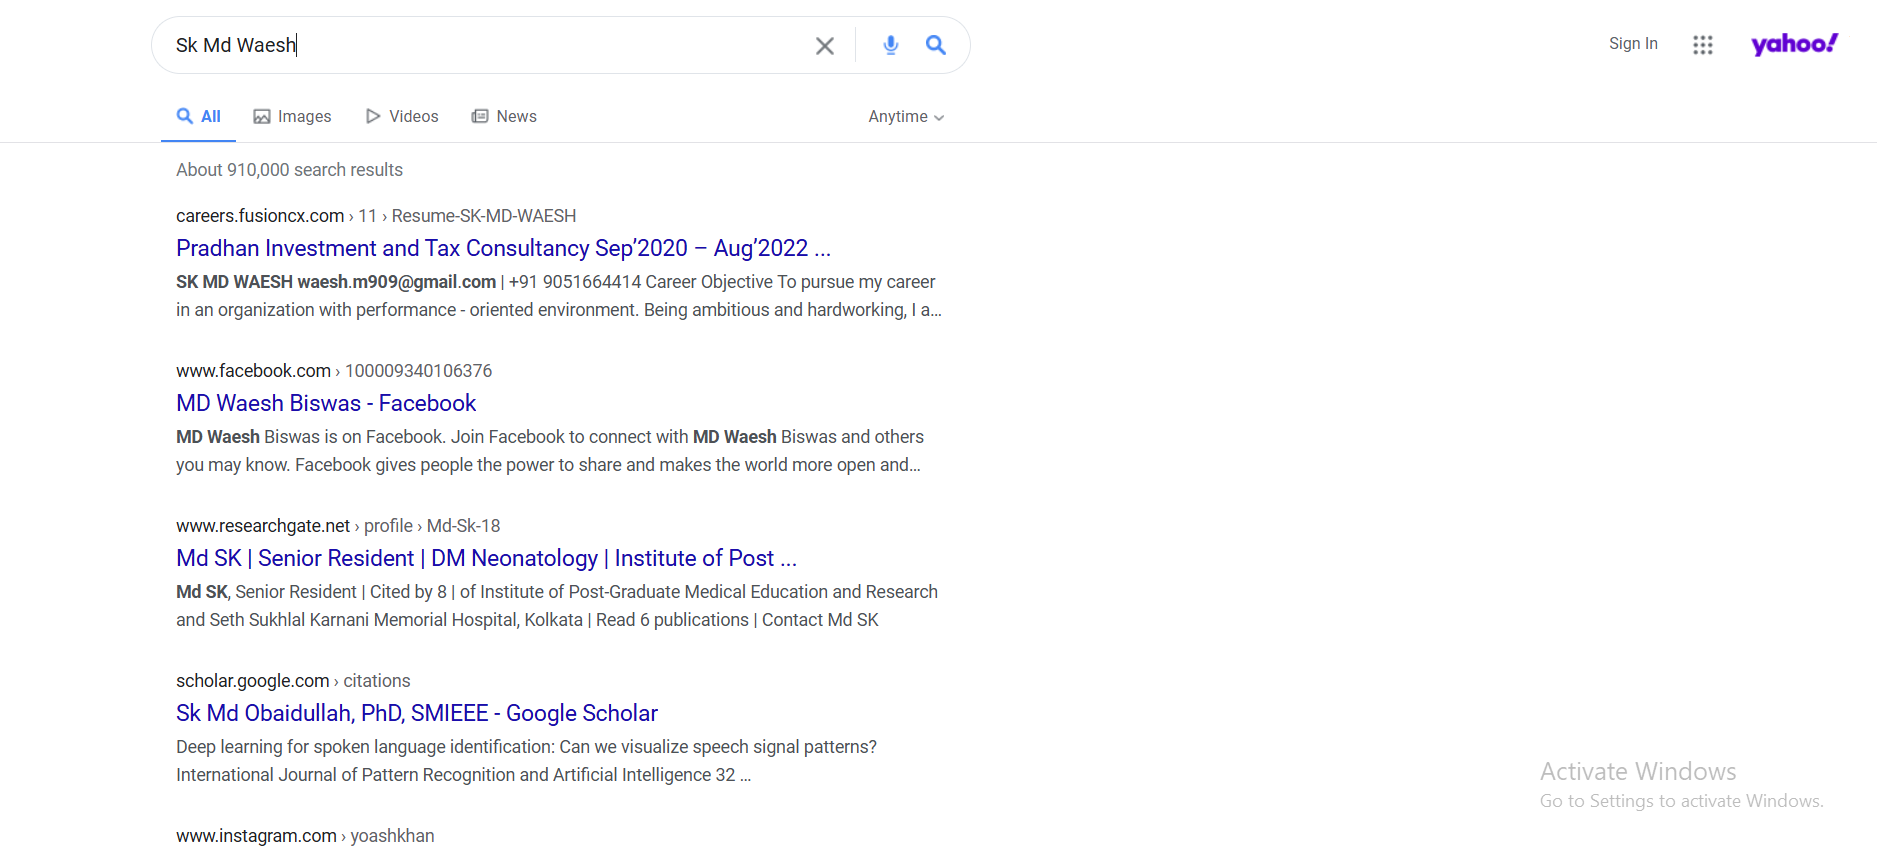Click the microphone voice search icon
This screenshot has height=850, width=1877.
890,45
